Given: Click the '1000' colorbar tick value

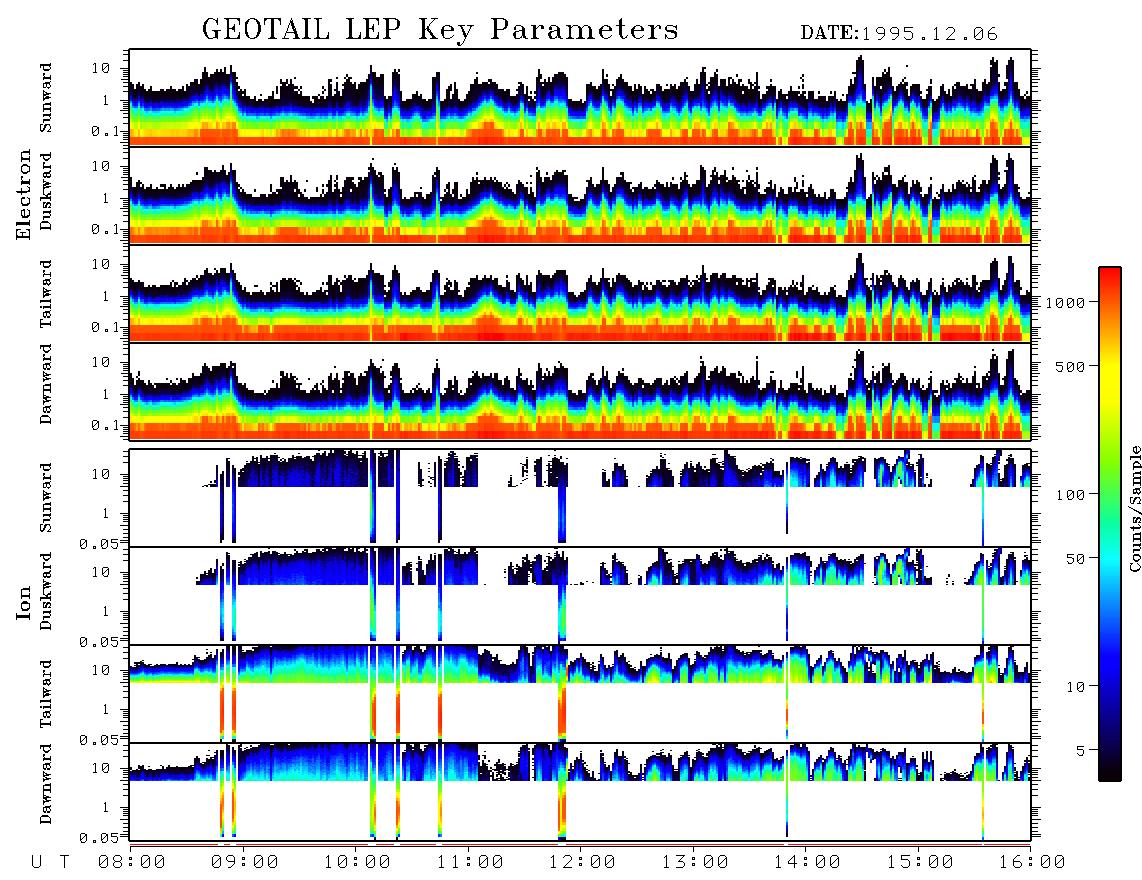Looking at the screenshot, I should pos(1065,303).
